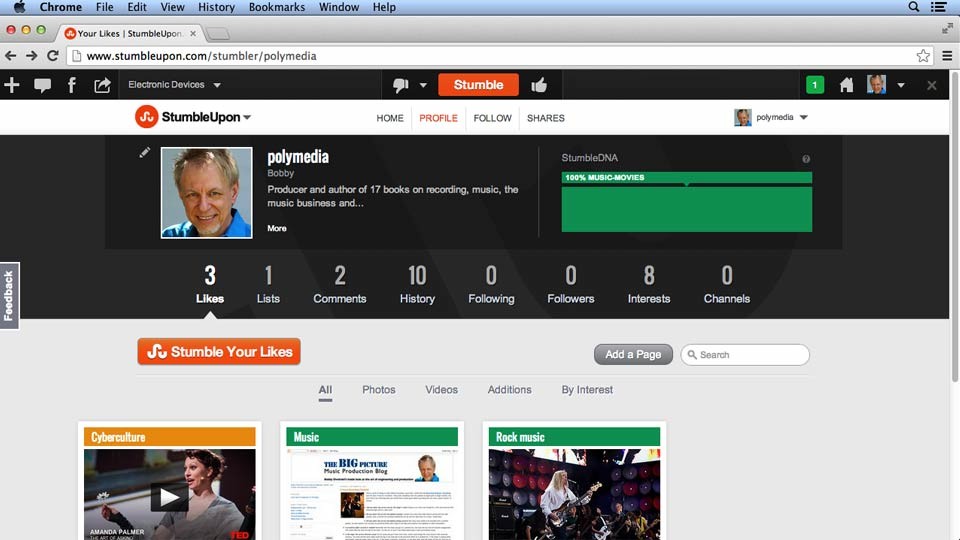The width and height of the screenshot is (960, 540).
Task: Click the browser forward arrow
Action: [x=32, y=56]
